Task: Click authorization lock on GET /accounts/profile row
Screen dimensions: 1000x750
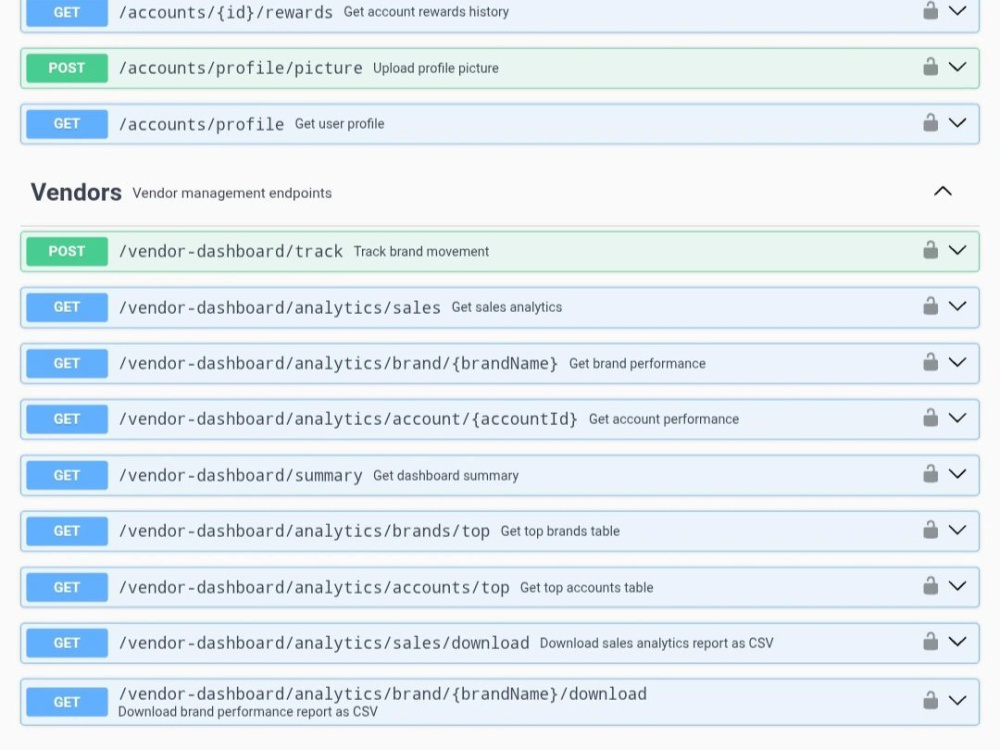Action: pyautogui.click(x=930, y=122)
